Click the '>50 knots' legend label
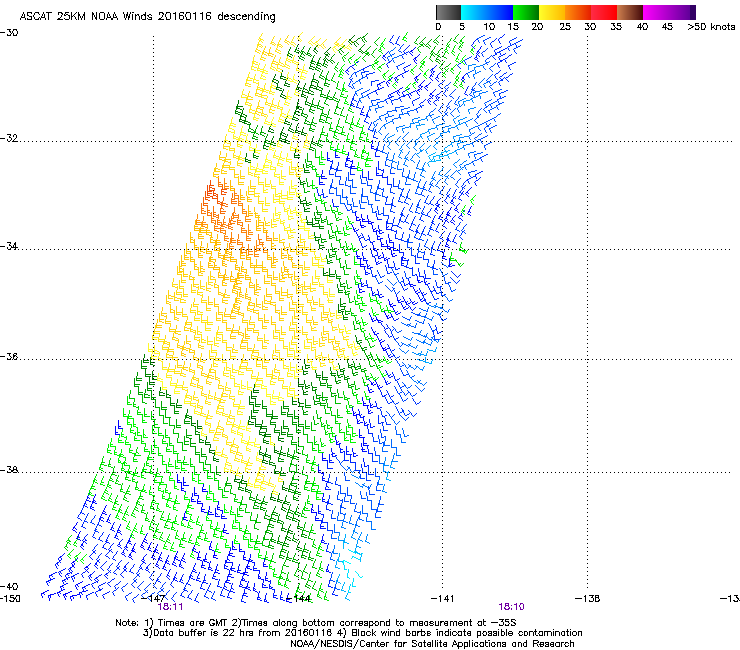 pyautogui.click(x=711, y=27)
